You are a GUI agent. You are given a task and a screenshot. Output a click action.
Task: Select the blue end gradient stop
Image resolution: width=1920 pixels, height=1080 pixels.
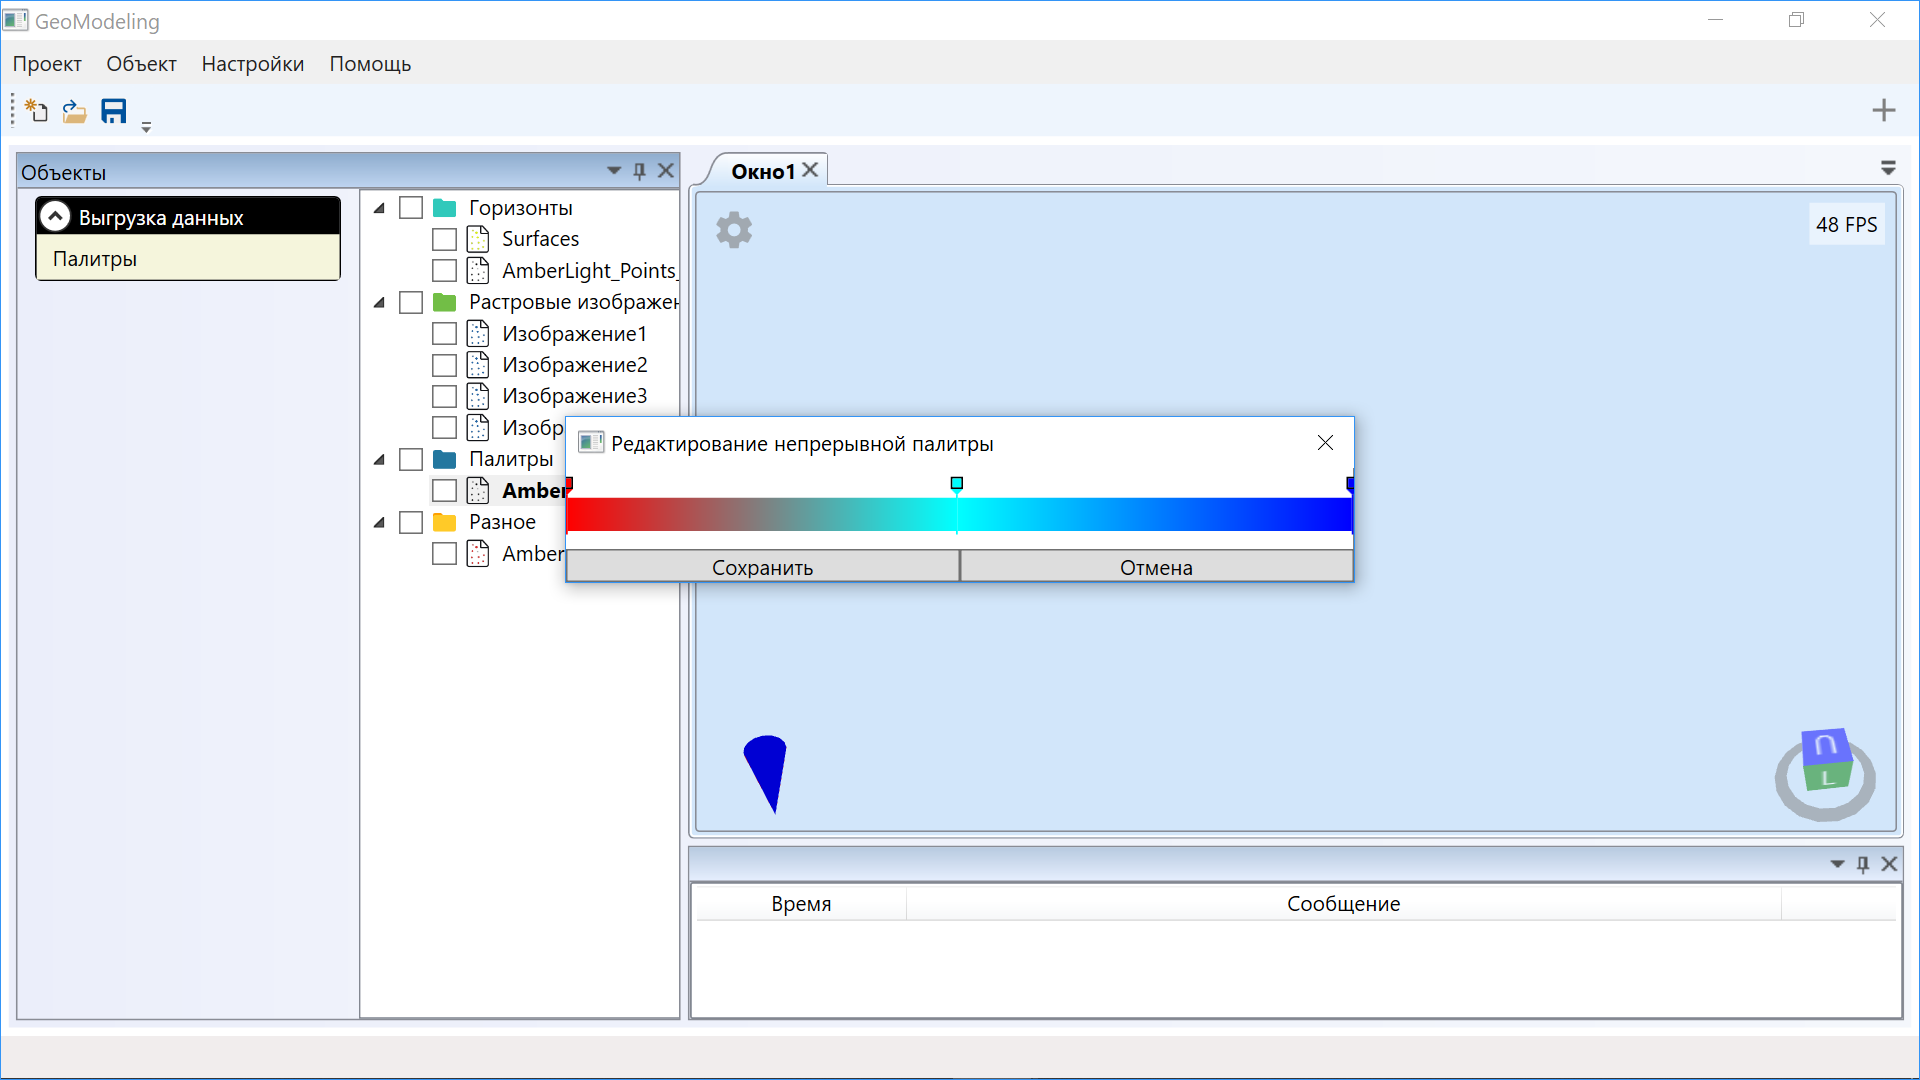(1350, 484)
